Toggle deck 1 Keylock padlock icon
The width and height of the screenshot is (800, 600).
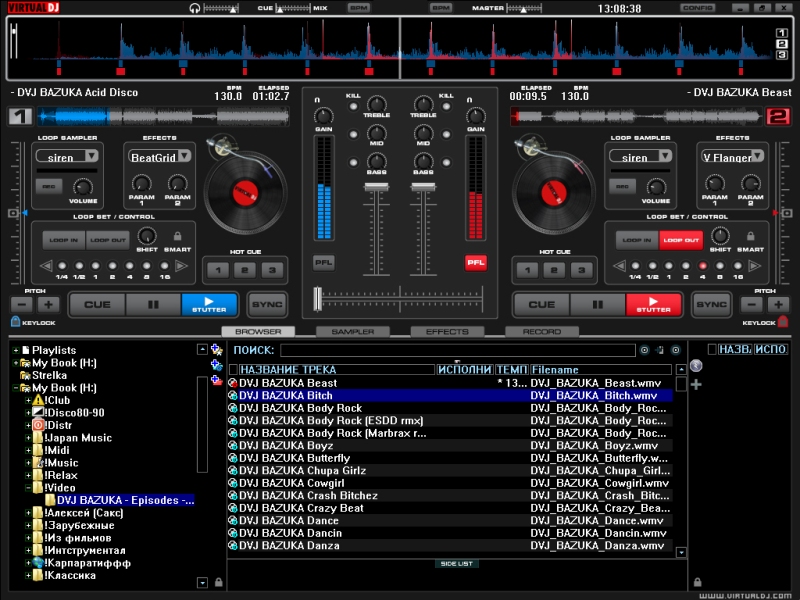pos(15,321)
